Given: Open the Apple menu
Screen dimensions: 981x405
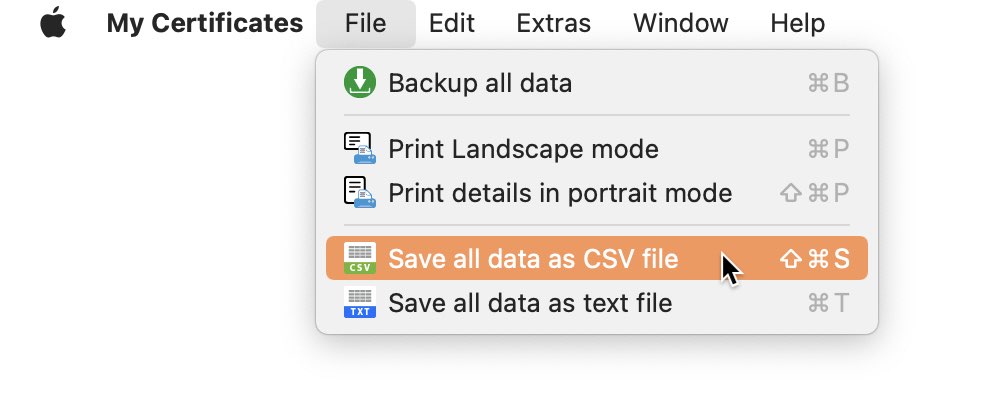Looking at the screenshot, I should tap(53, 23).
